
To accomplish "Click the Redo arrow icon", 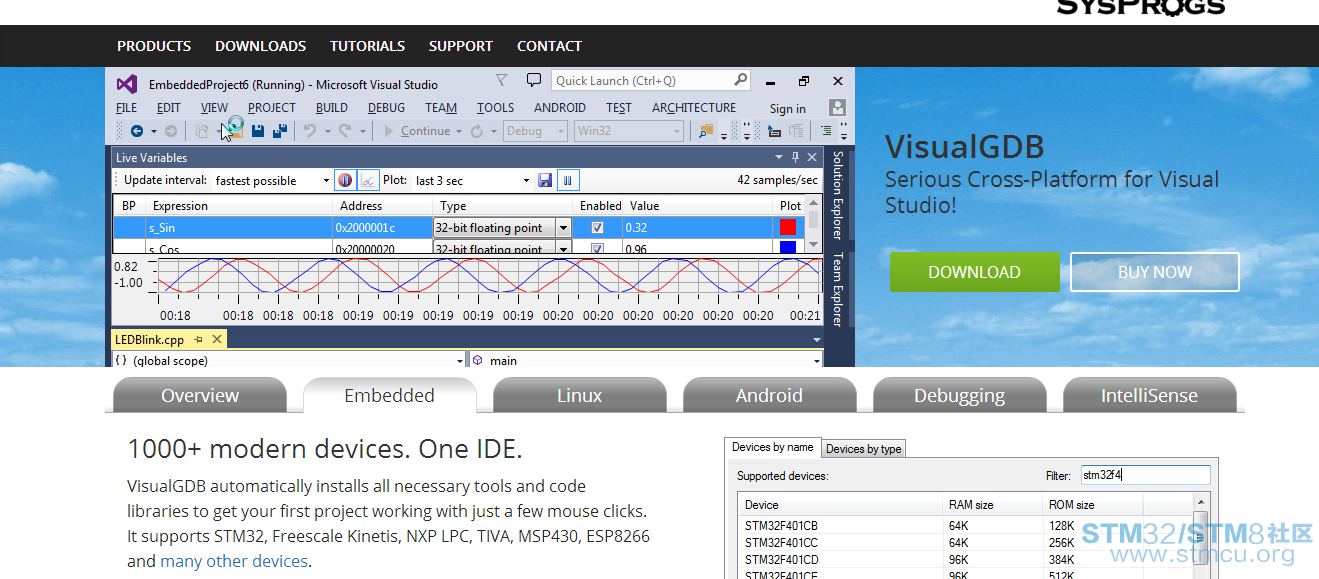I will (x=345, y=131).
